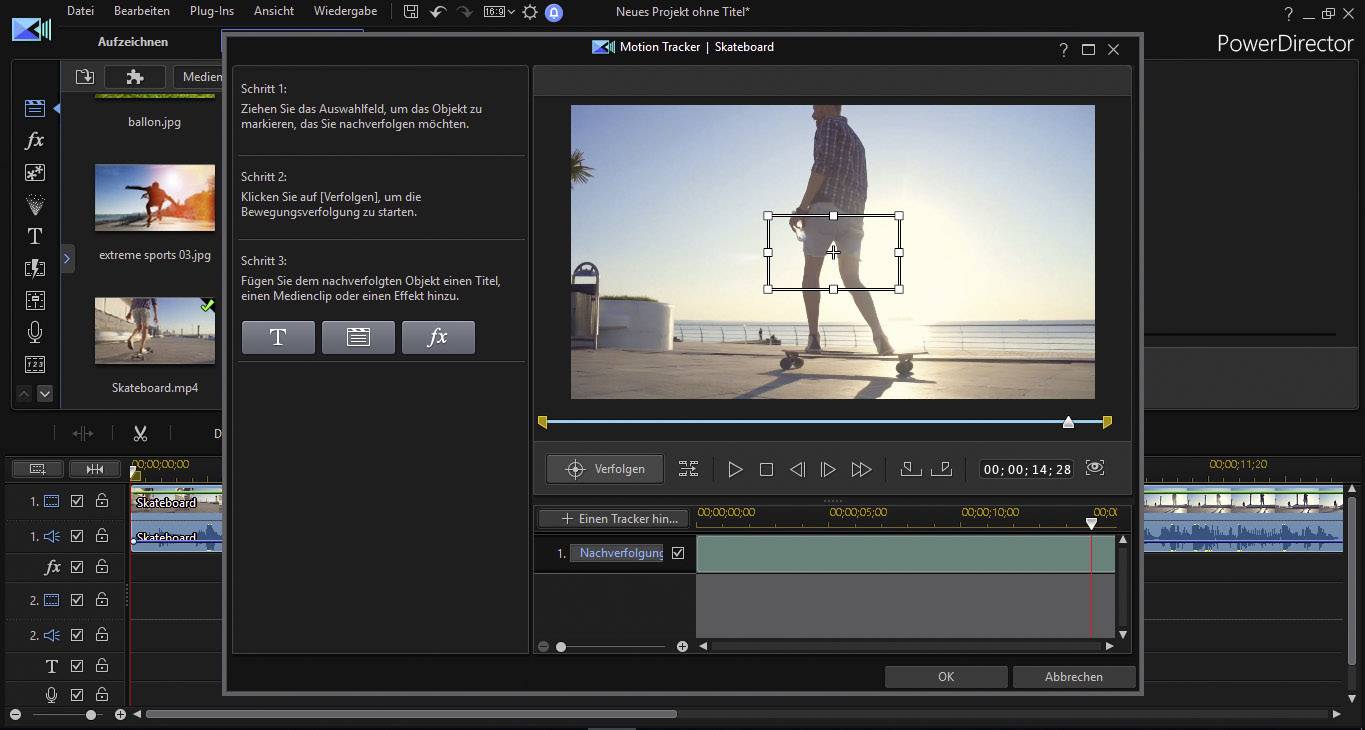Fast forward the tracker preview
Viewport: 1365px width, 730px height.
[860, 469]
